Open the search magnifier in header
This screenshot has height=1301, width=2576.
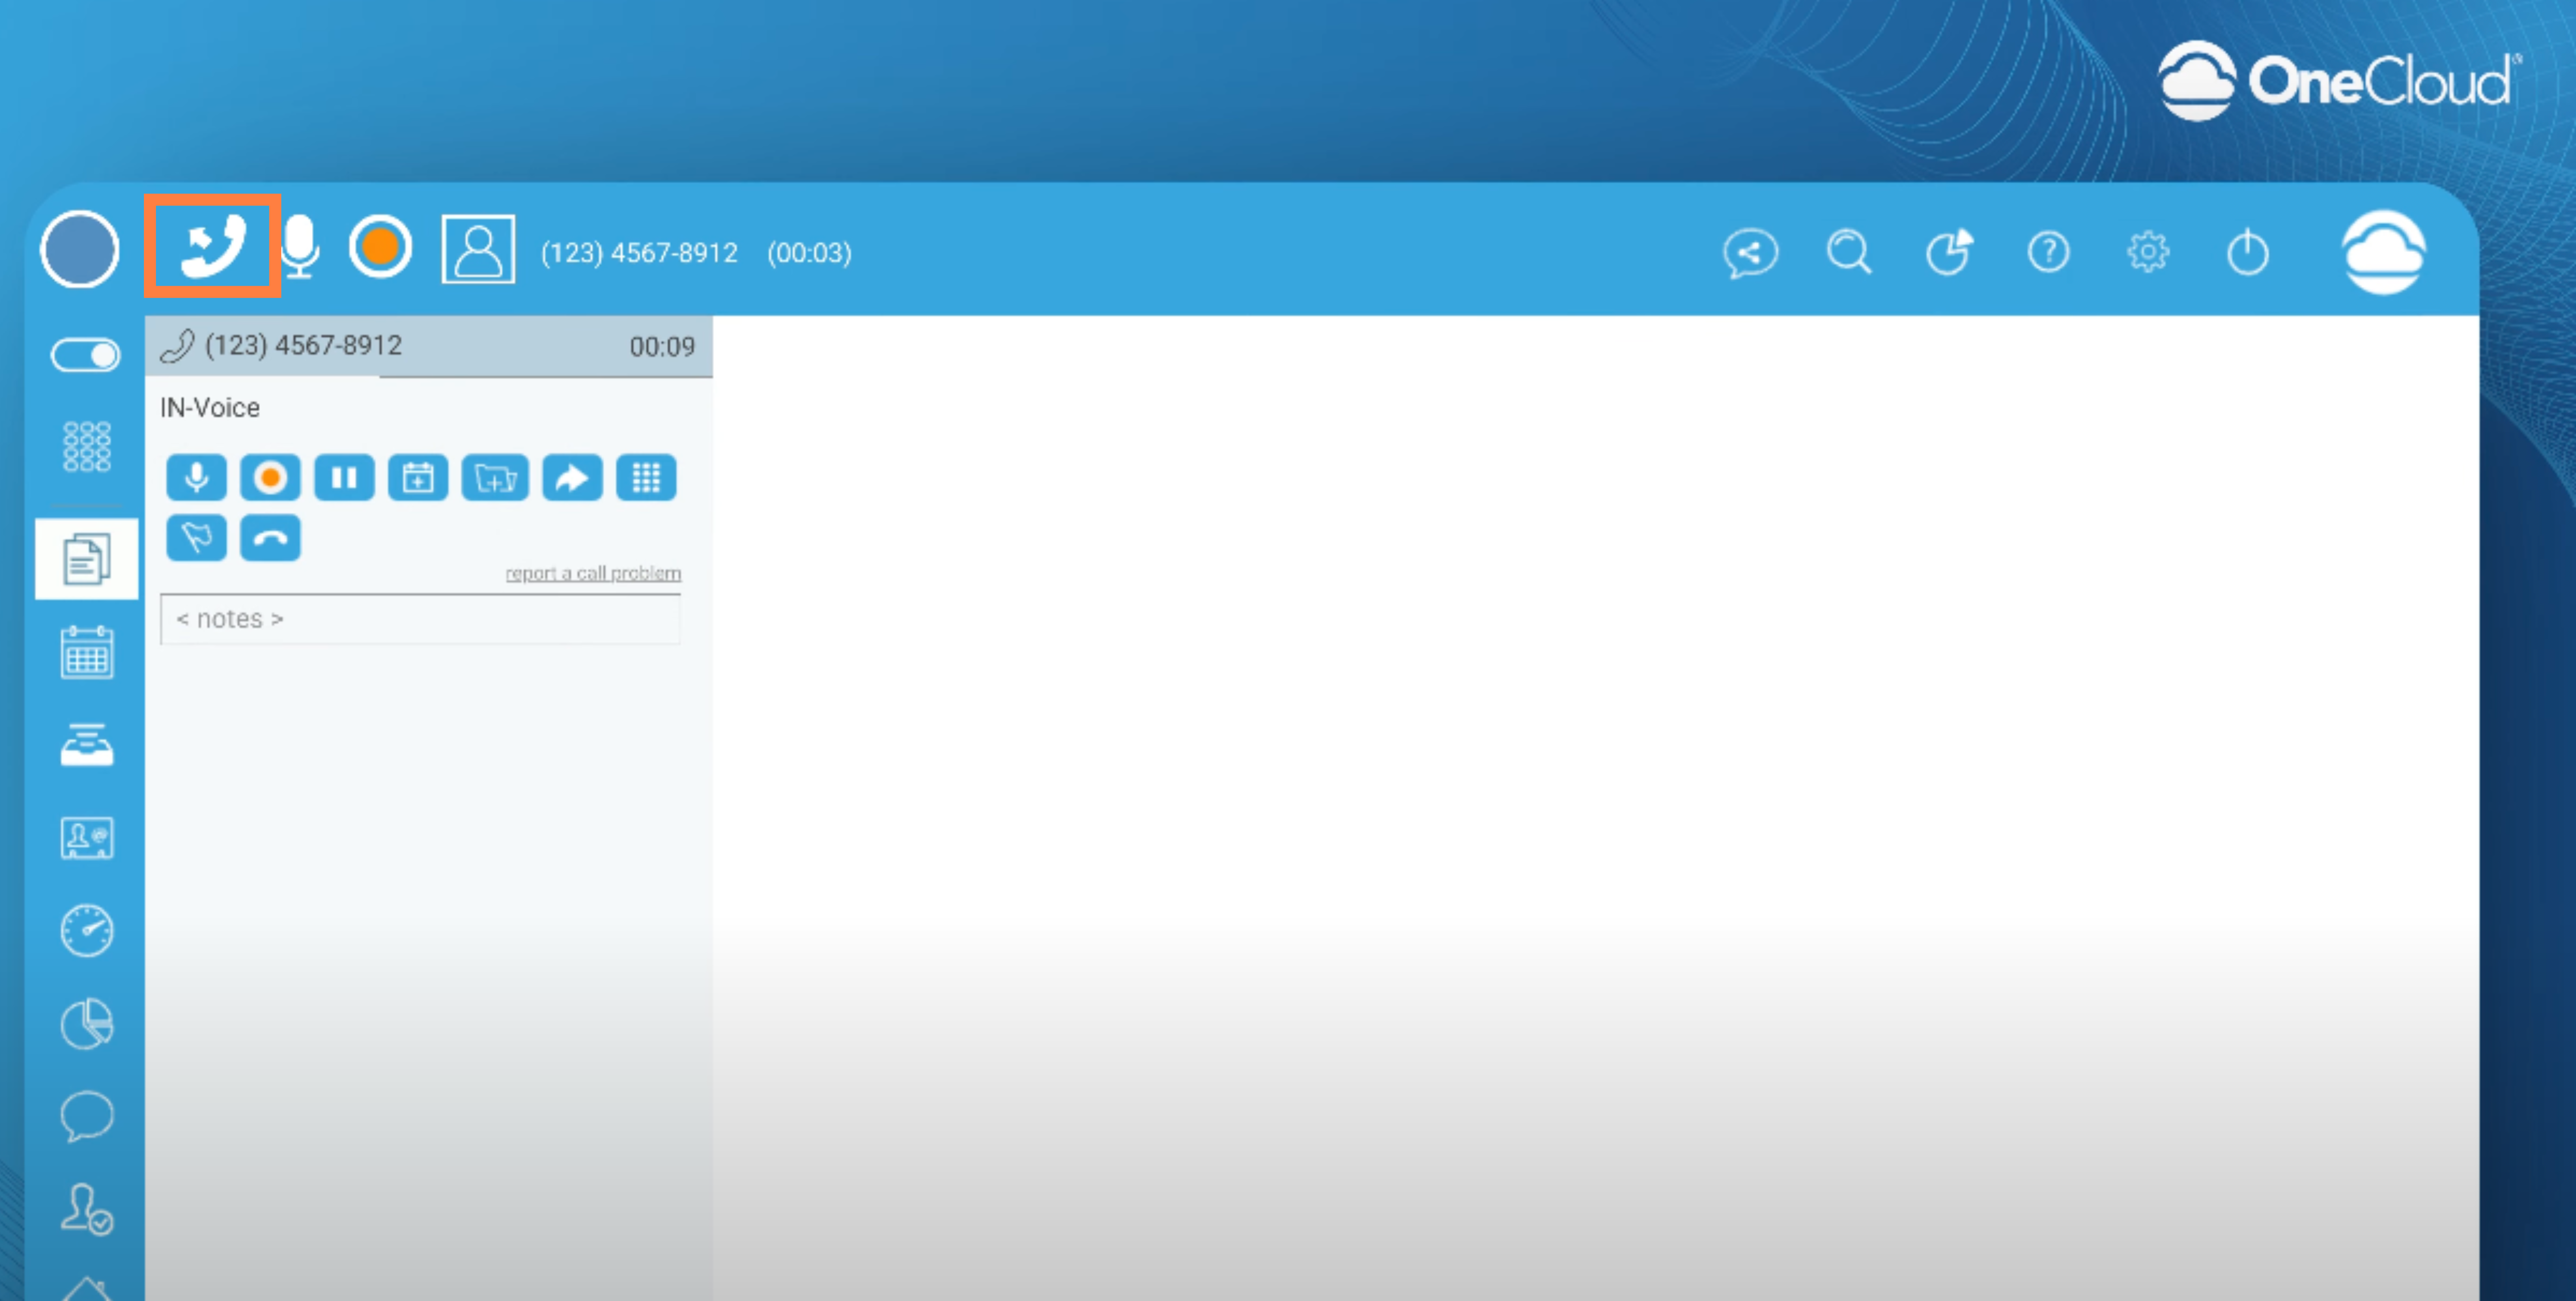pos(1848,252)
